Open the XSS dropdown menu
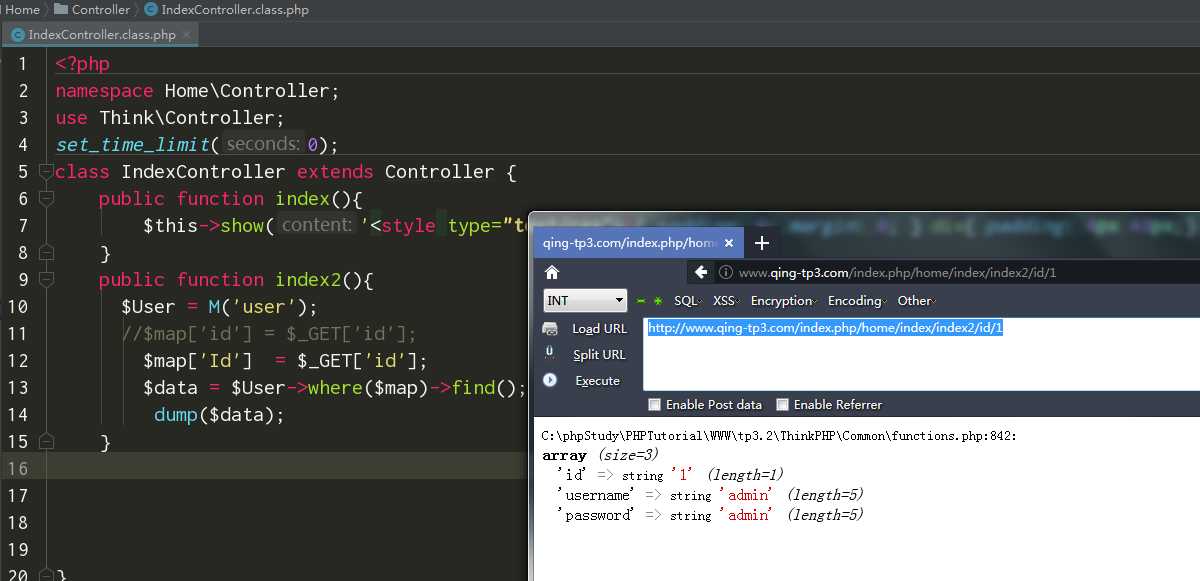 coord(726,301)
